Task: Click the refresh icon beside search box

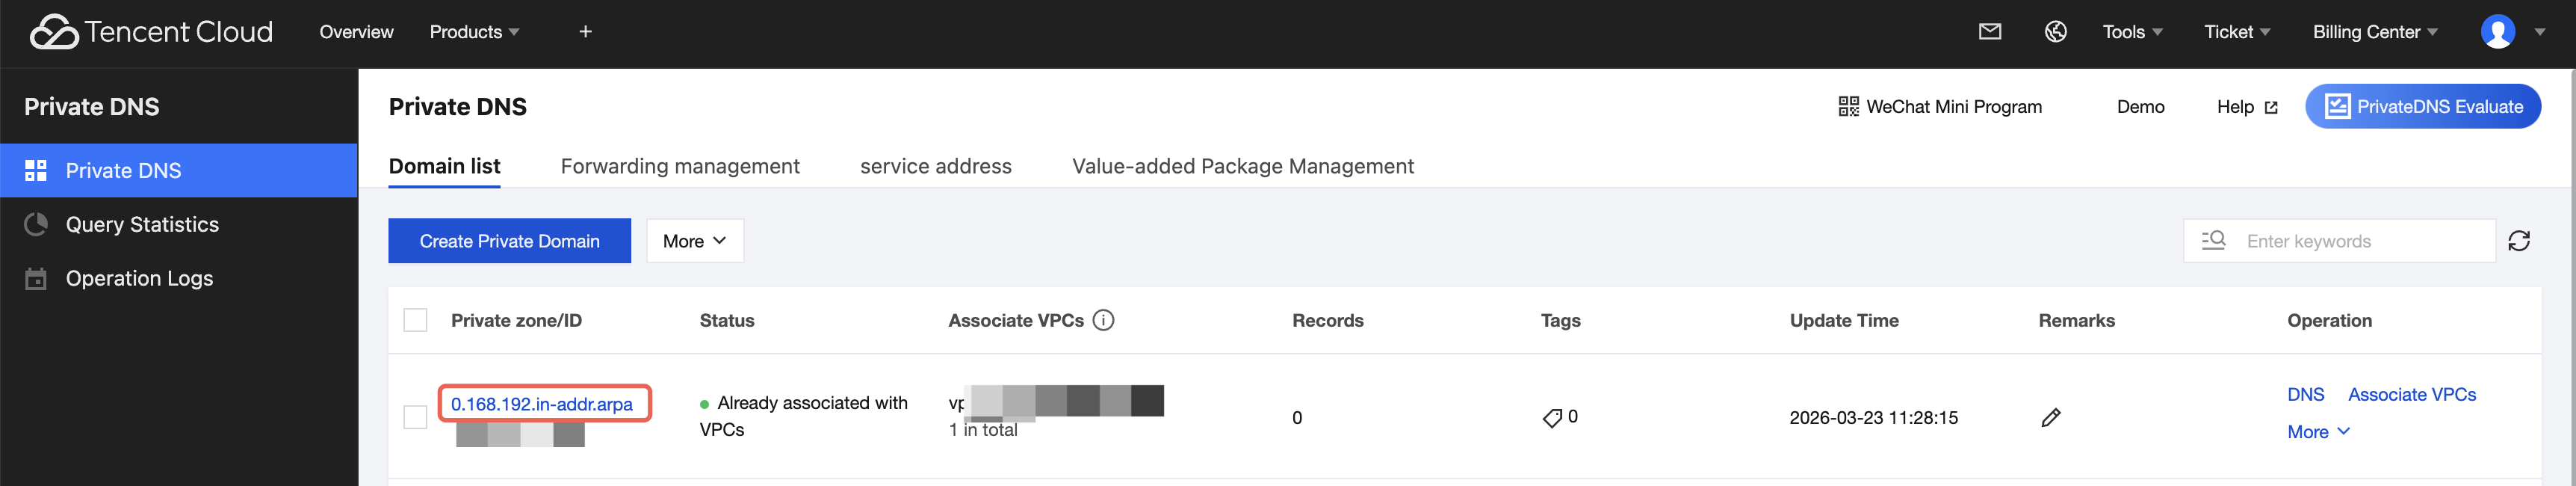Action: (x=2519, y=241)
